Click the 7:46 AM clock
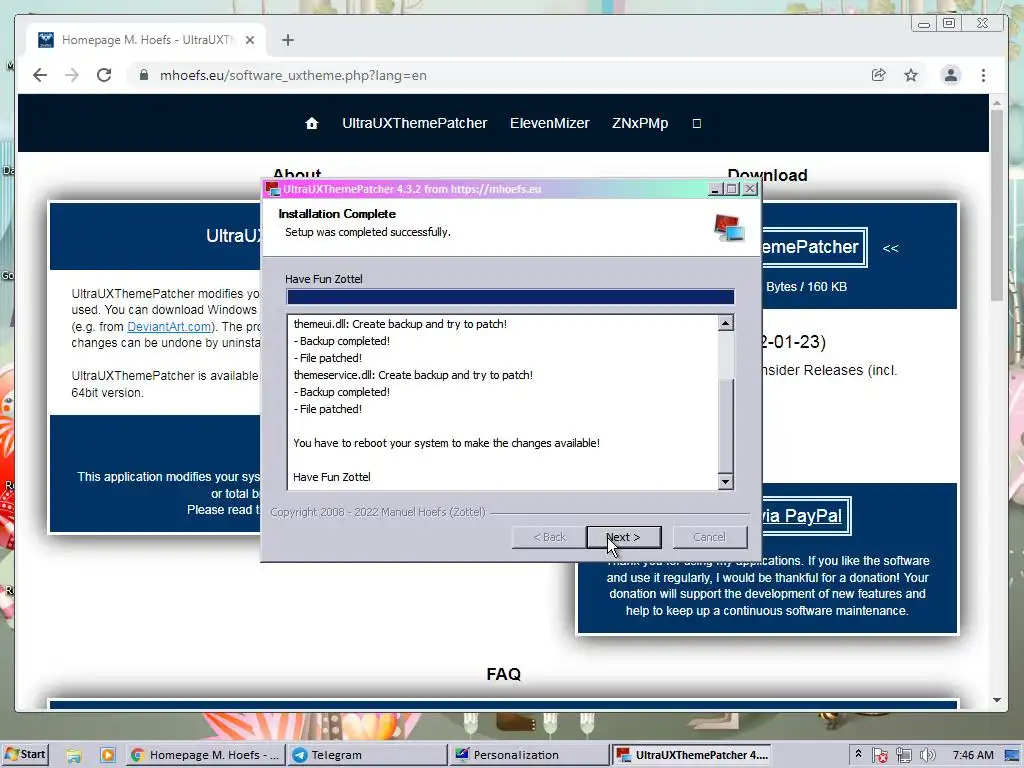The height and width of the screenshot is (768, 1024). pos(972,755)
